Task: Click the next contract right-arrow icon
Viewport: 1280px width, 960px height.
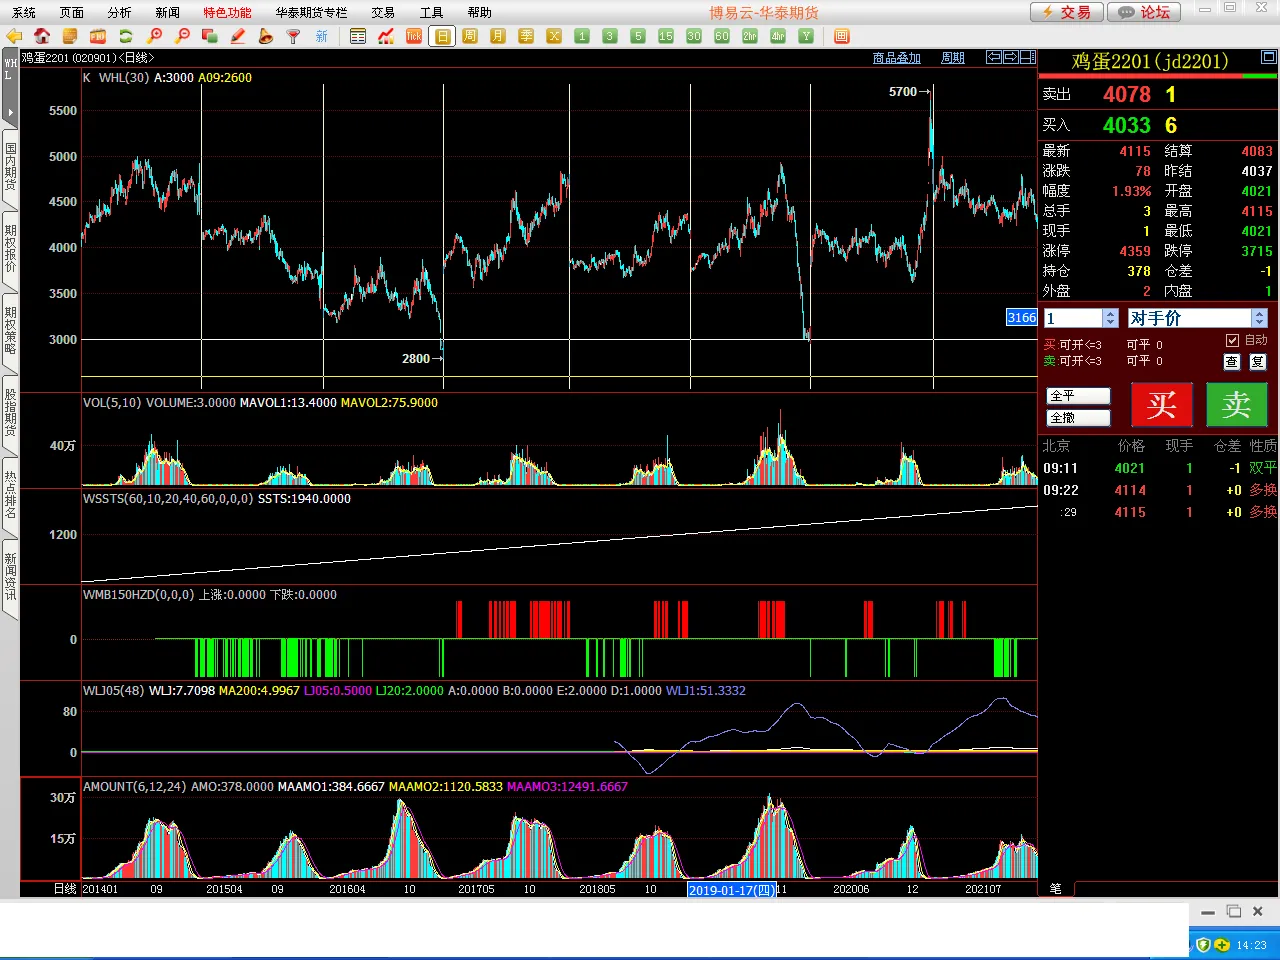Action: click(x=1010, y=58)
